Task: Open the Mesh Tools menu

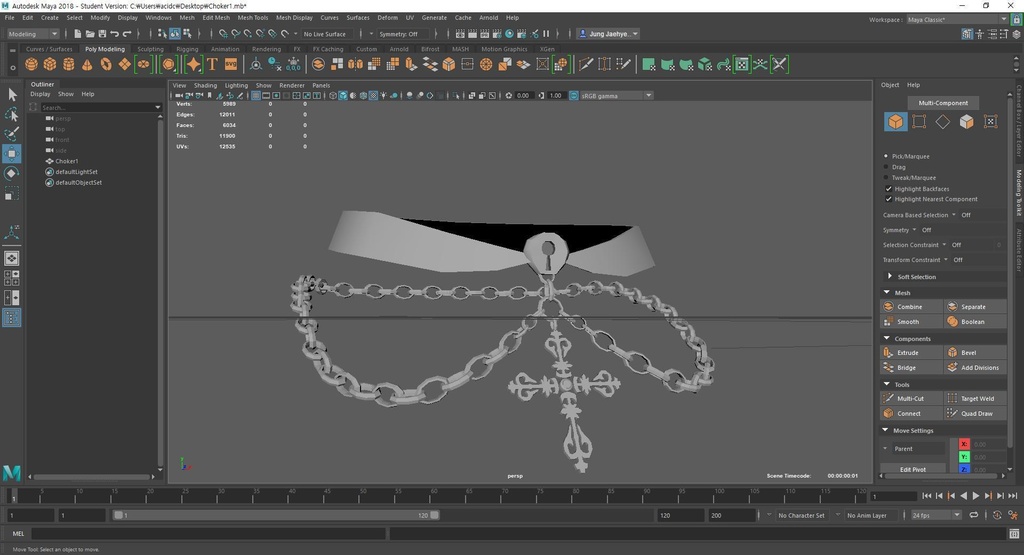Action: coord(252,18)
